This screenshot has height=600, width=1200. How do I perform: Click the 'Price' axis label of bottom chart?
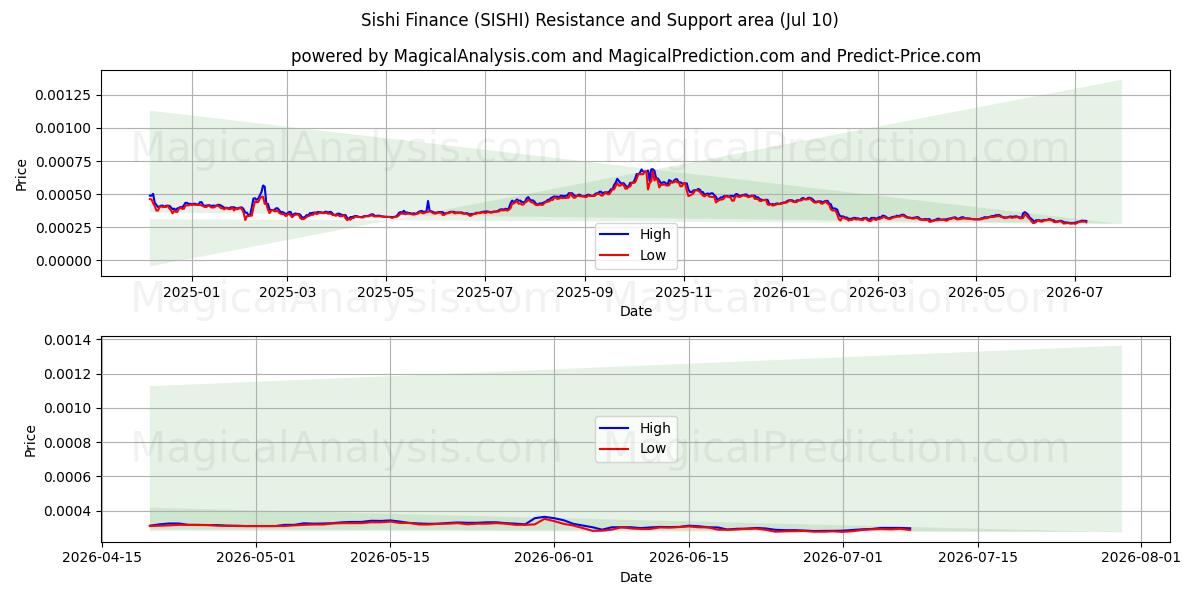click(31, 441)
